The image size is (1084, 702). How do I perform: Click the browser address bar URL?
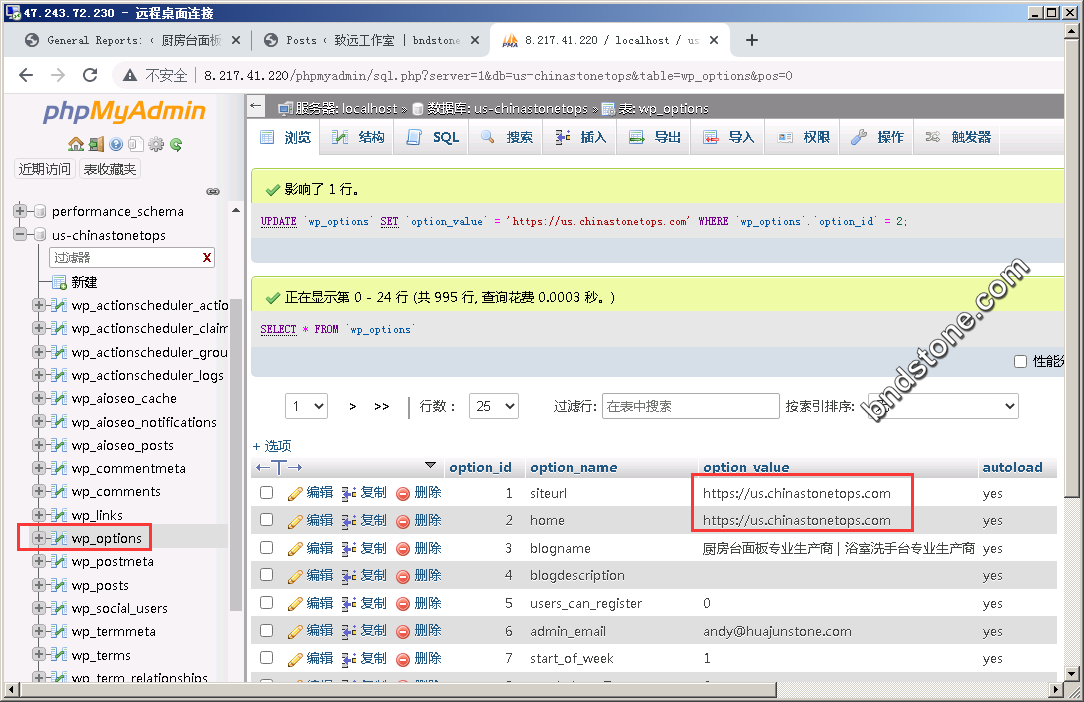(x=498, y=75)
